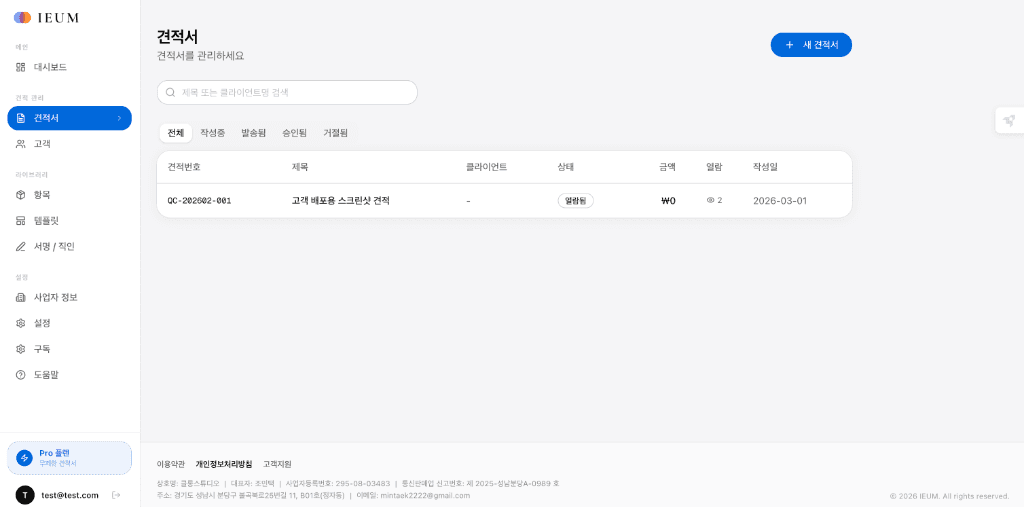Open 고객 from the sidebar
The width and height of the screenshot is (1024, 507).
coord(69,144)
